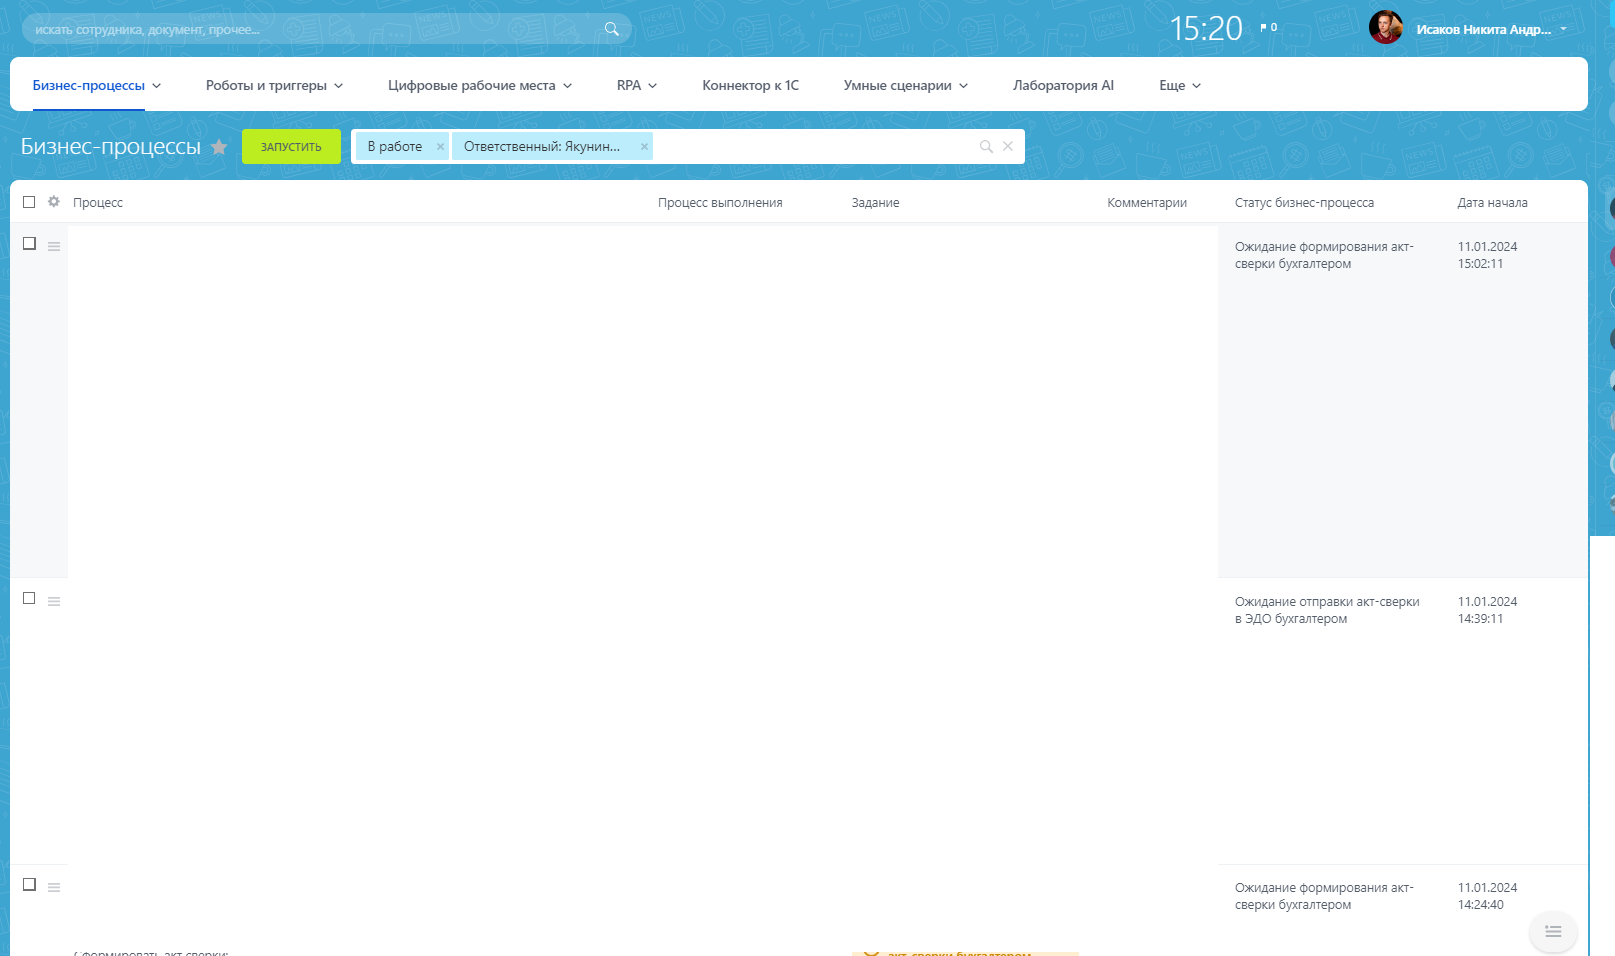Viewport: 1615px width, 956px height.
Task: Sort by Процесс выполнения column header
Action: coord(720,202)
